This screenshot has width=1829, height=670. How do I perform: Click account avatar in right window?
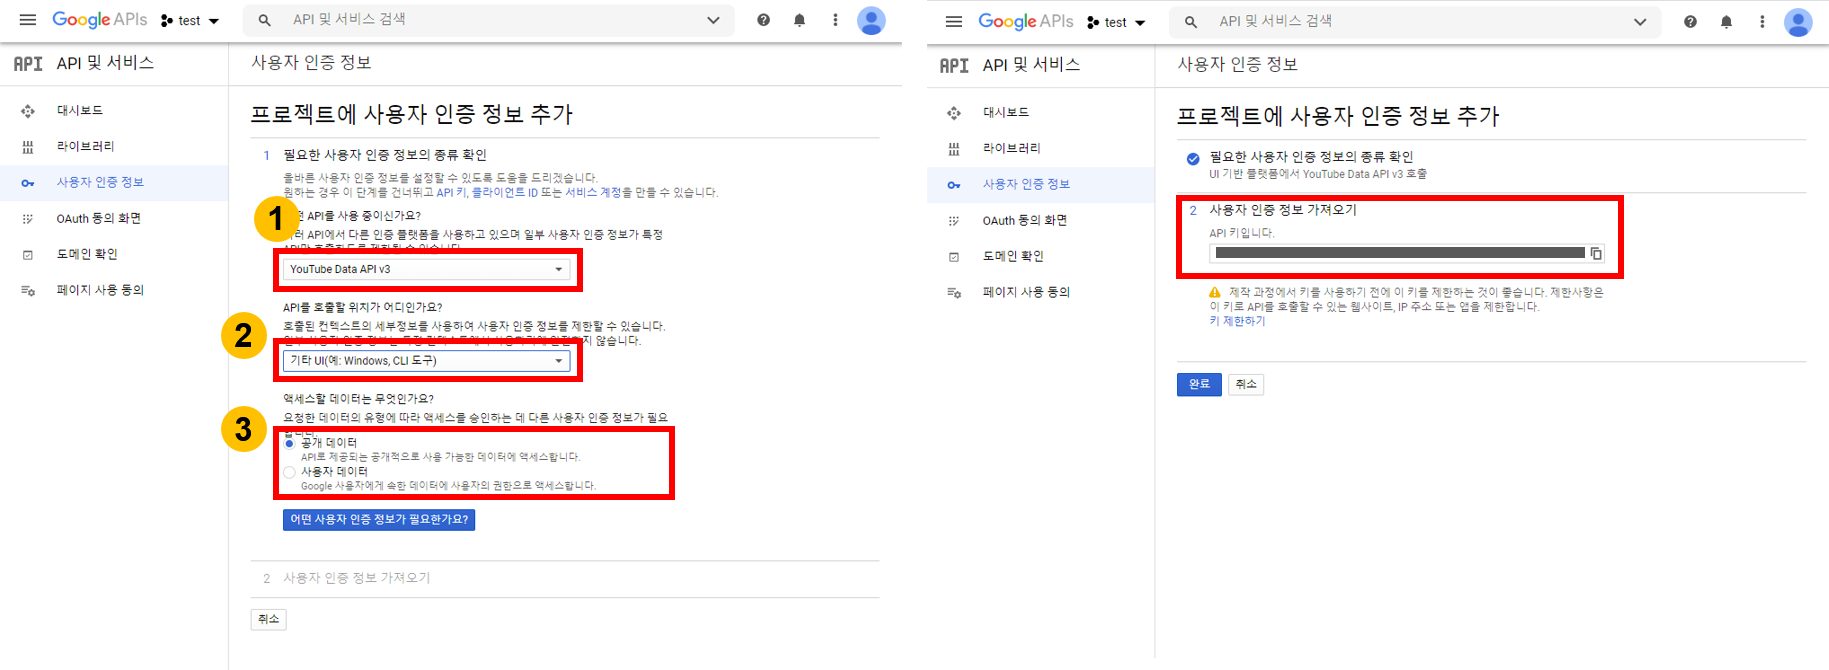[x=1798, y=22]
